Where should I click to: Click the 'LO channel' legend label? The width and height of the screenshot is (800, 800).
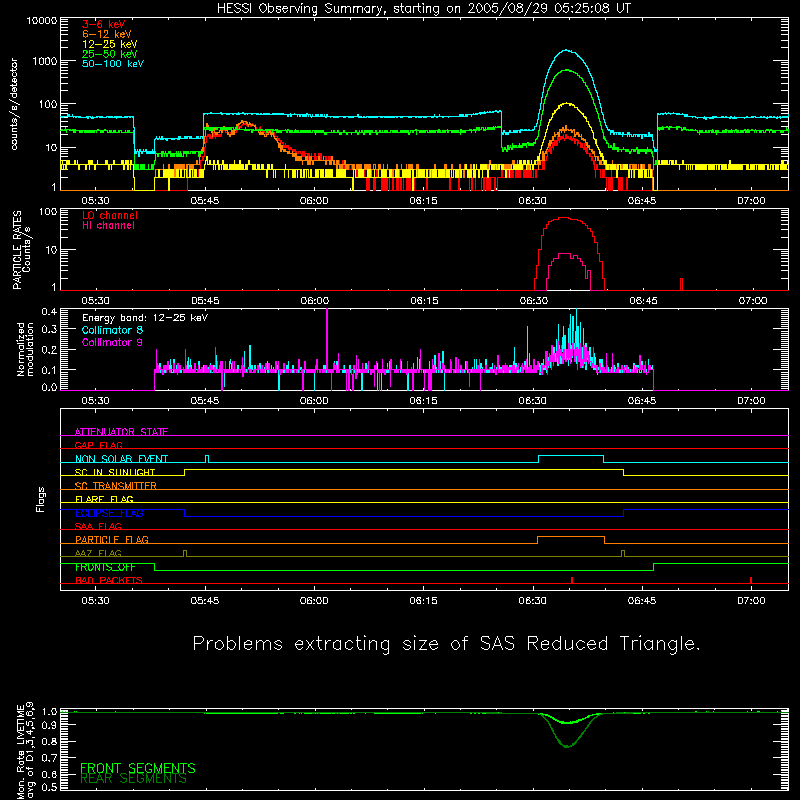click(x=110, y=215)
